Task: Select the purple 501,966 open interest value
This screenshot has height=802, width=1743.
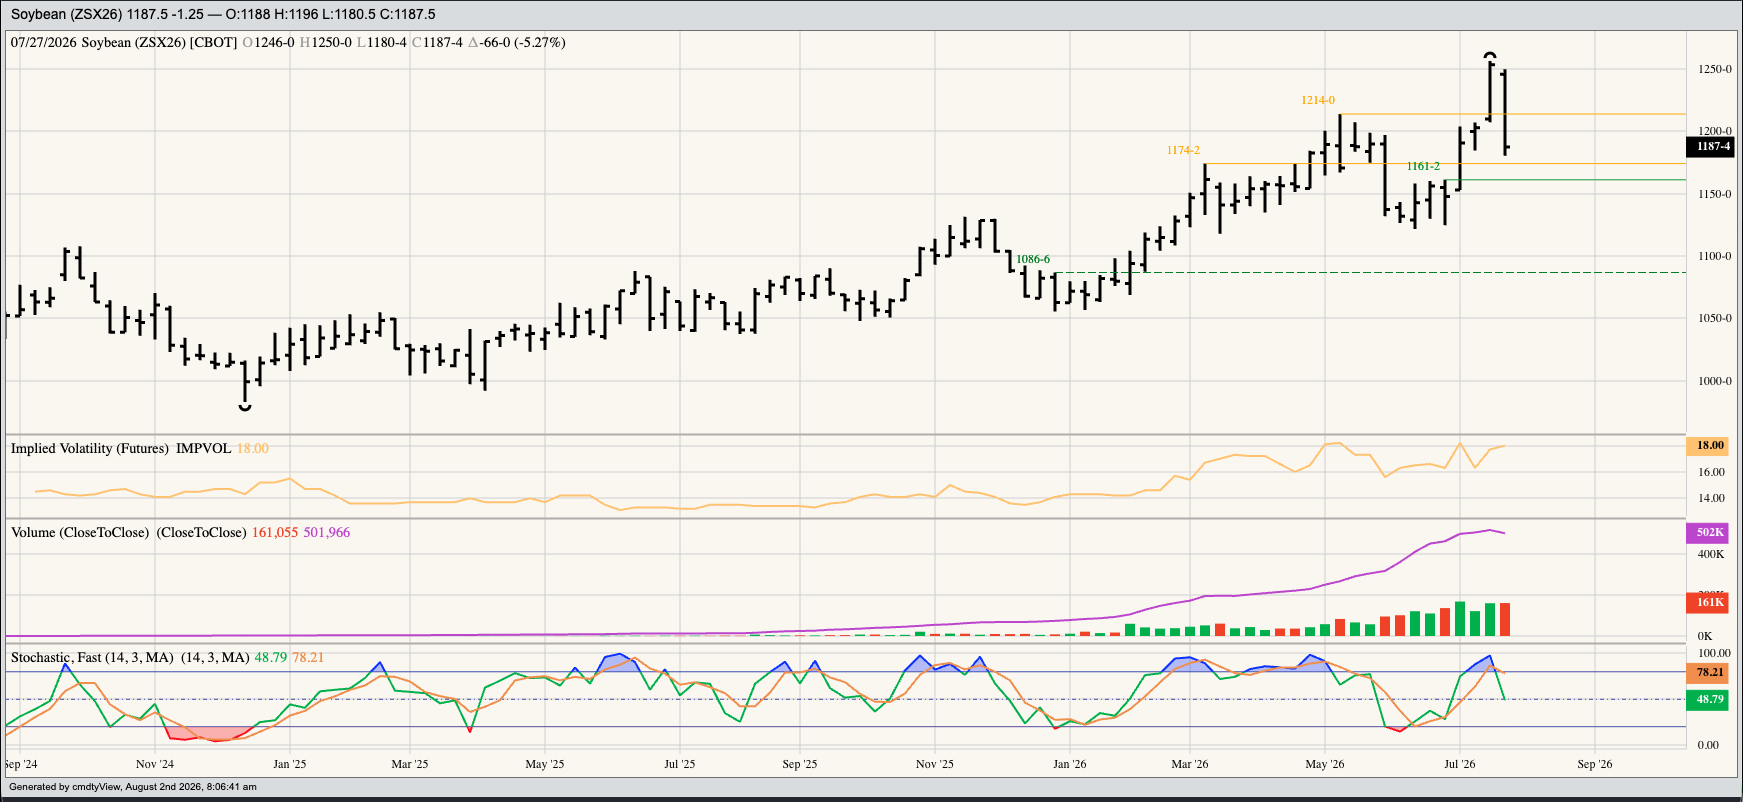Action: pos(327,532)
